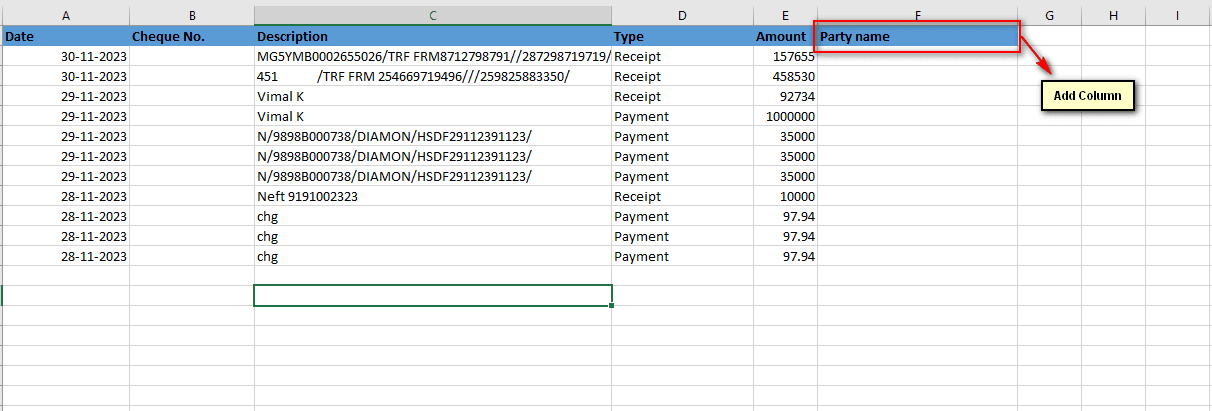The width and height of the screenshot is (1212, 411).
Task: Select Vimal K cell in Payment row
Action: 433,116
